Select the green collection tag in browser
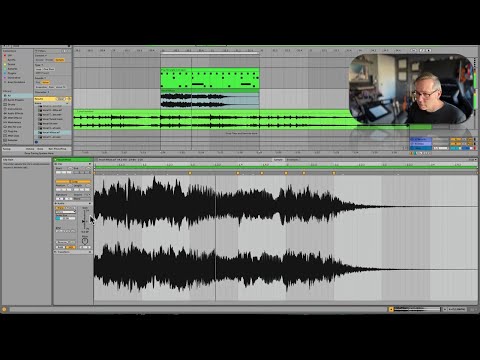 click(x=5, y=69)
